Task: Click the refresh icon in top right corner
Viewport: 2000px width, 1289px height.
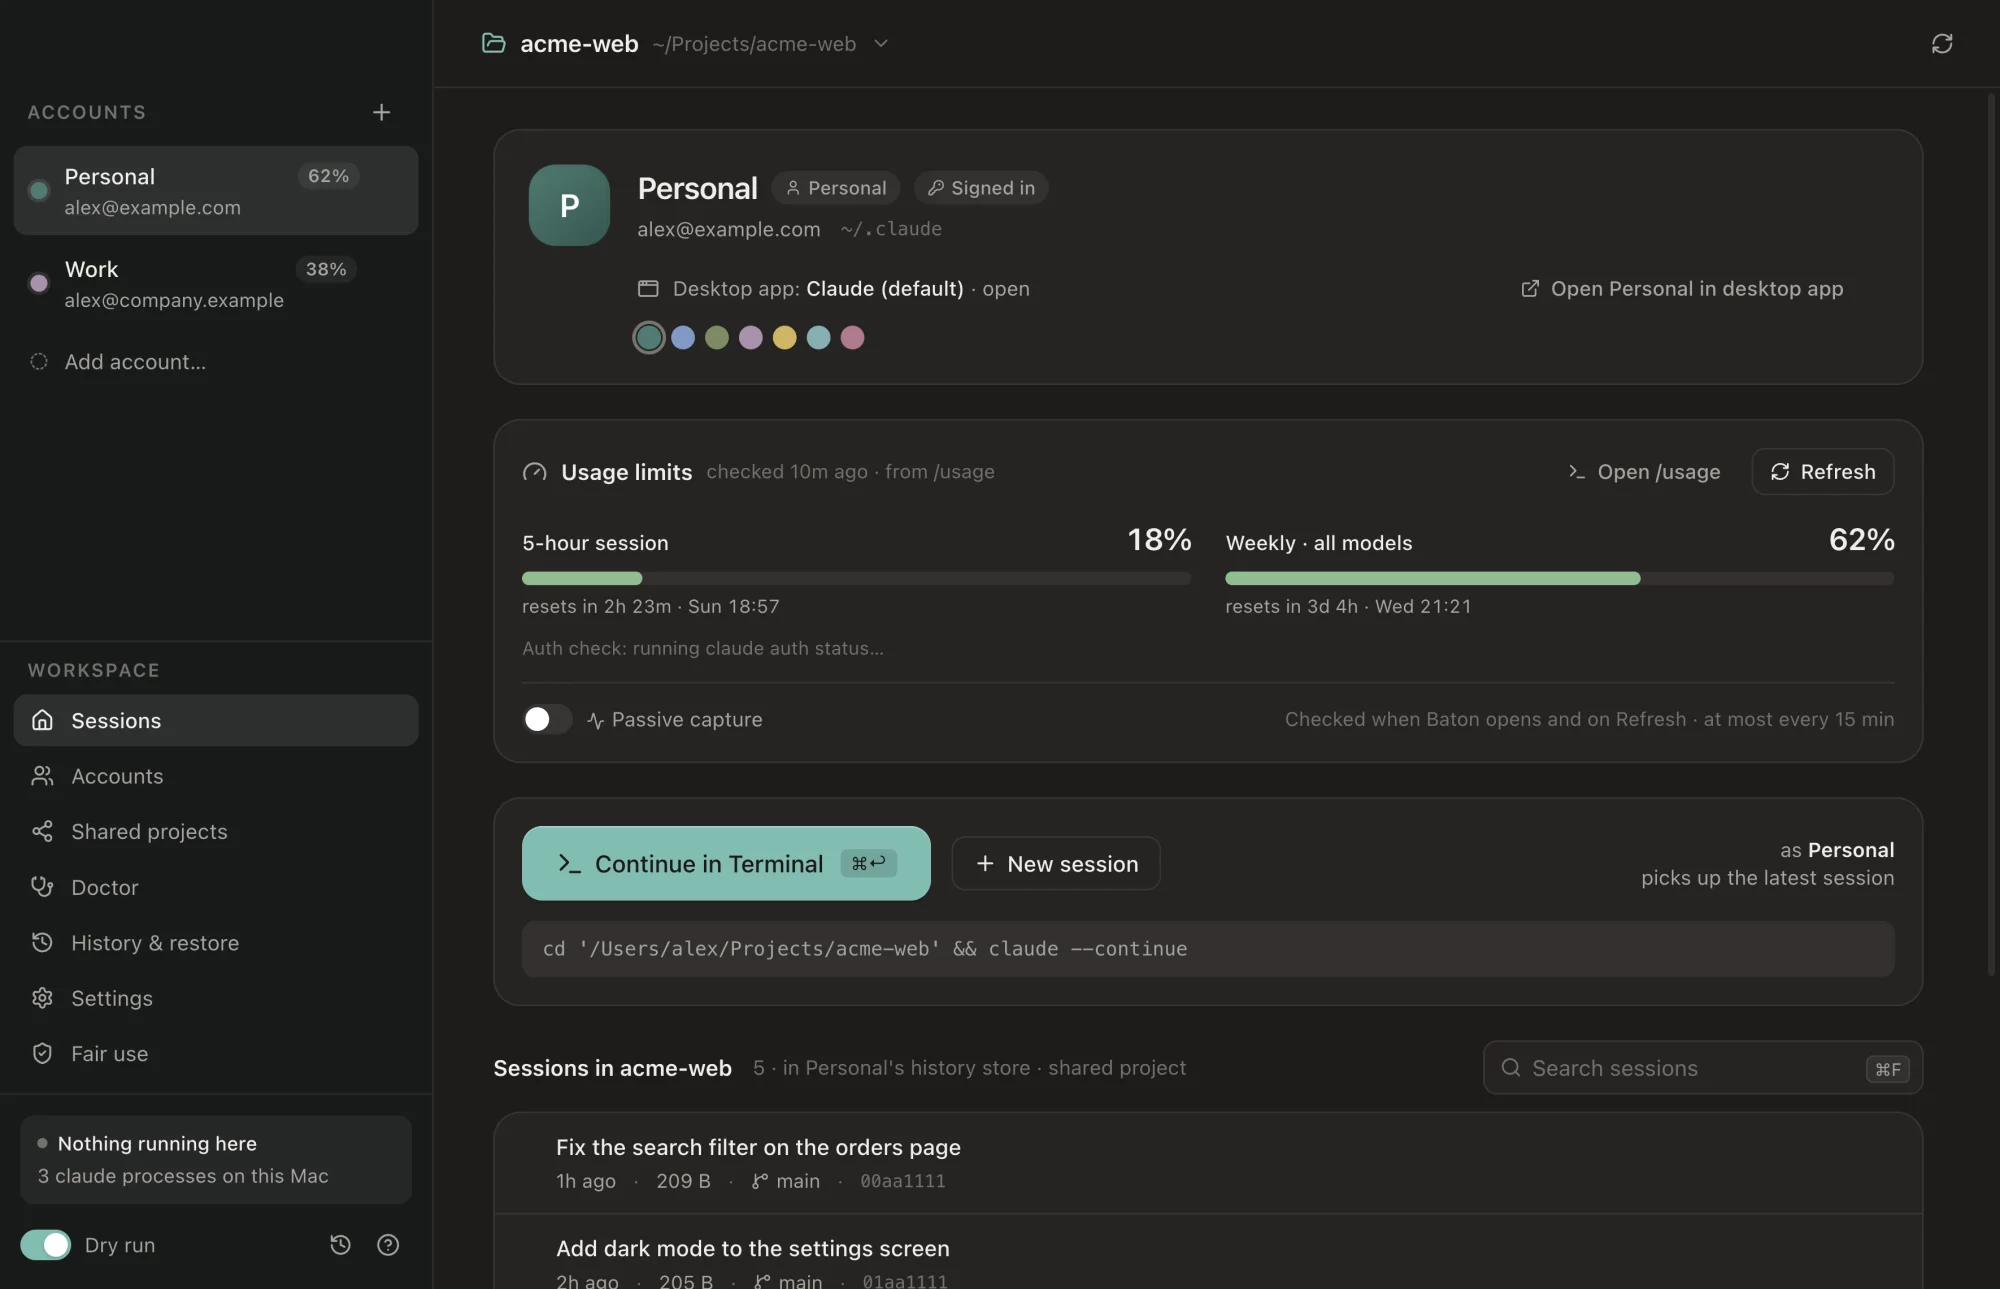Action: click(1942, 44)
